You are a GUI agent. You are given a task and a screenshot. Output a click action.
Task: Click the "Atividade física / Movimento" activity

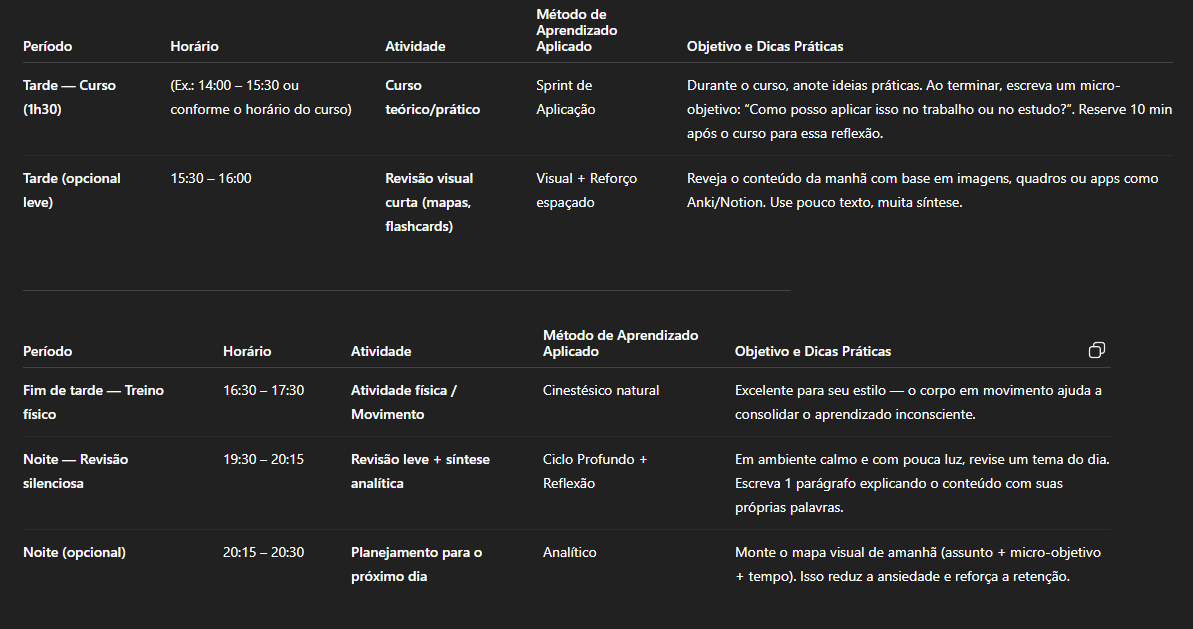pyautogui.click(x=403, y=402)
